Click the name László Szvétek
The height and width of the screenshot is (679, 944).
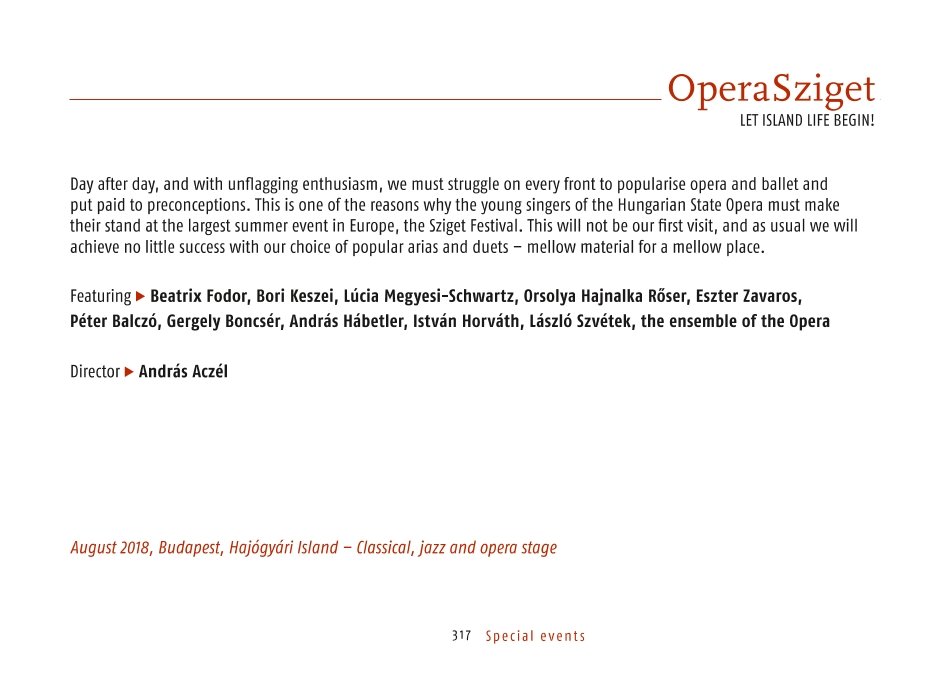[x=580, y=321]
